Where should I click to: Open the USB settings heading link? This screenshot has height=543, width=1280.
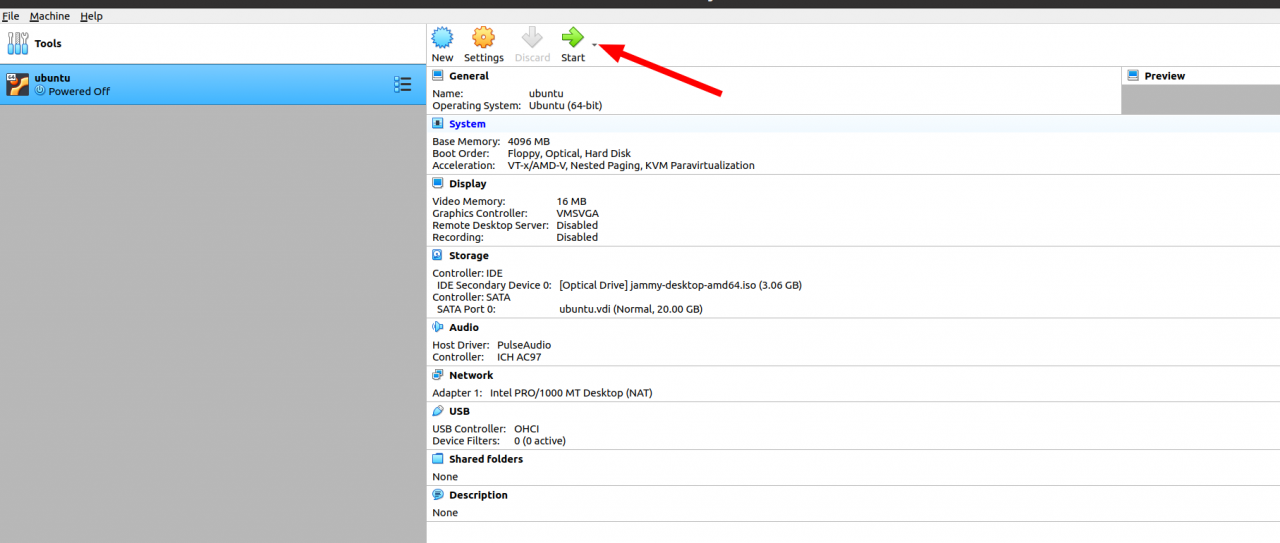click(459, 411)
